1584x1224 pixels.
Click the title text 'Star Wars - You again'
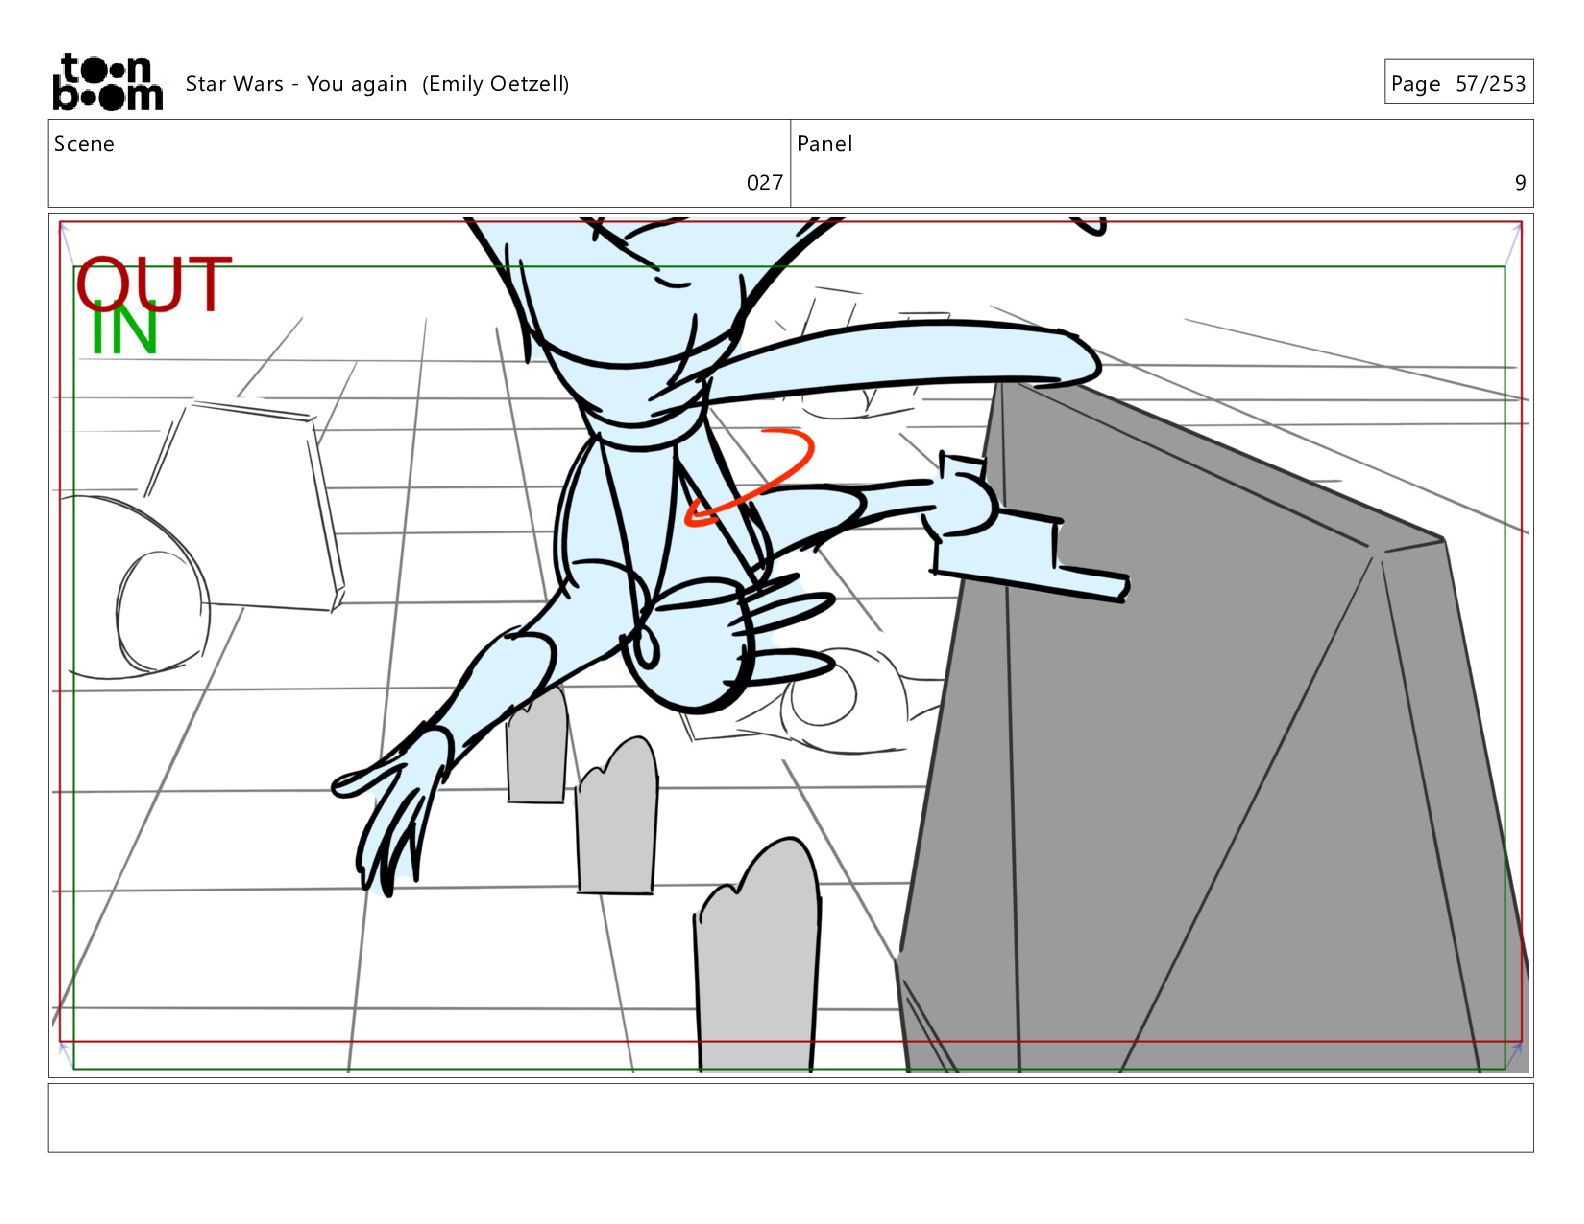[296, 84]
